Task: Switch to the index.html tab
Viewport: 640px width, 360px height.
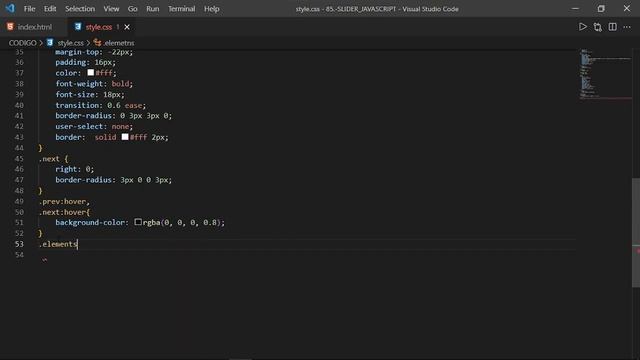Action: [x=35, y=27]
